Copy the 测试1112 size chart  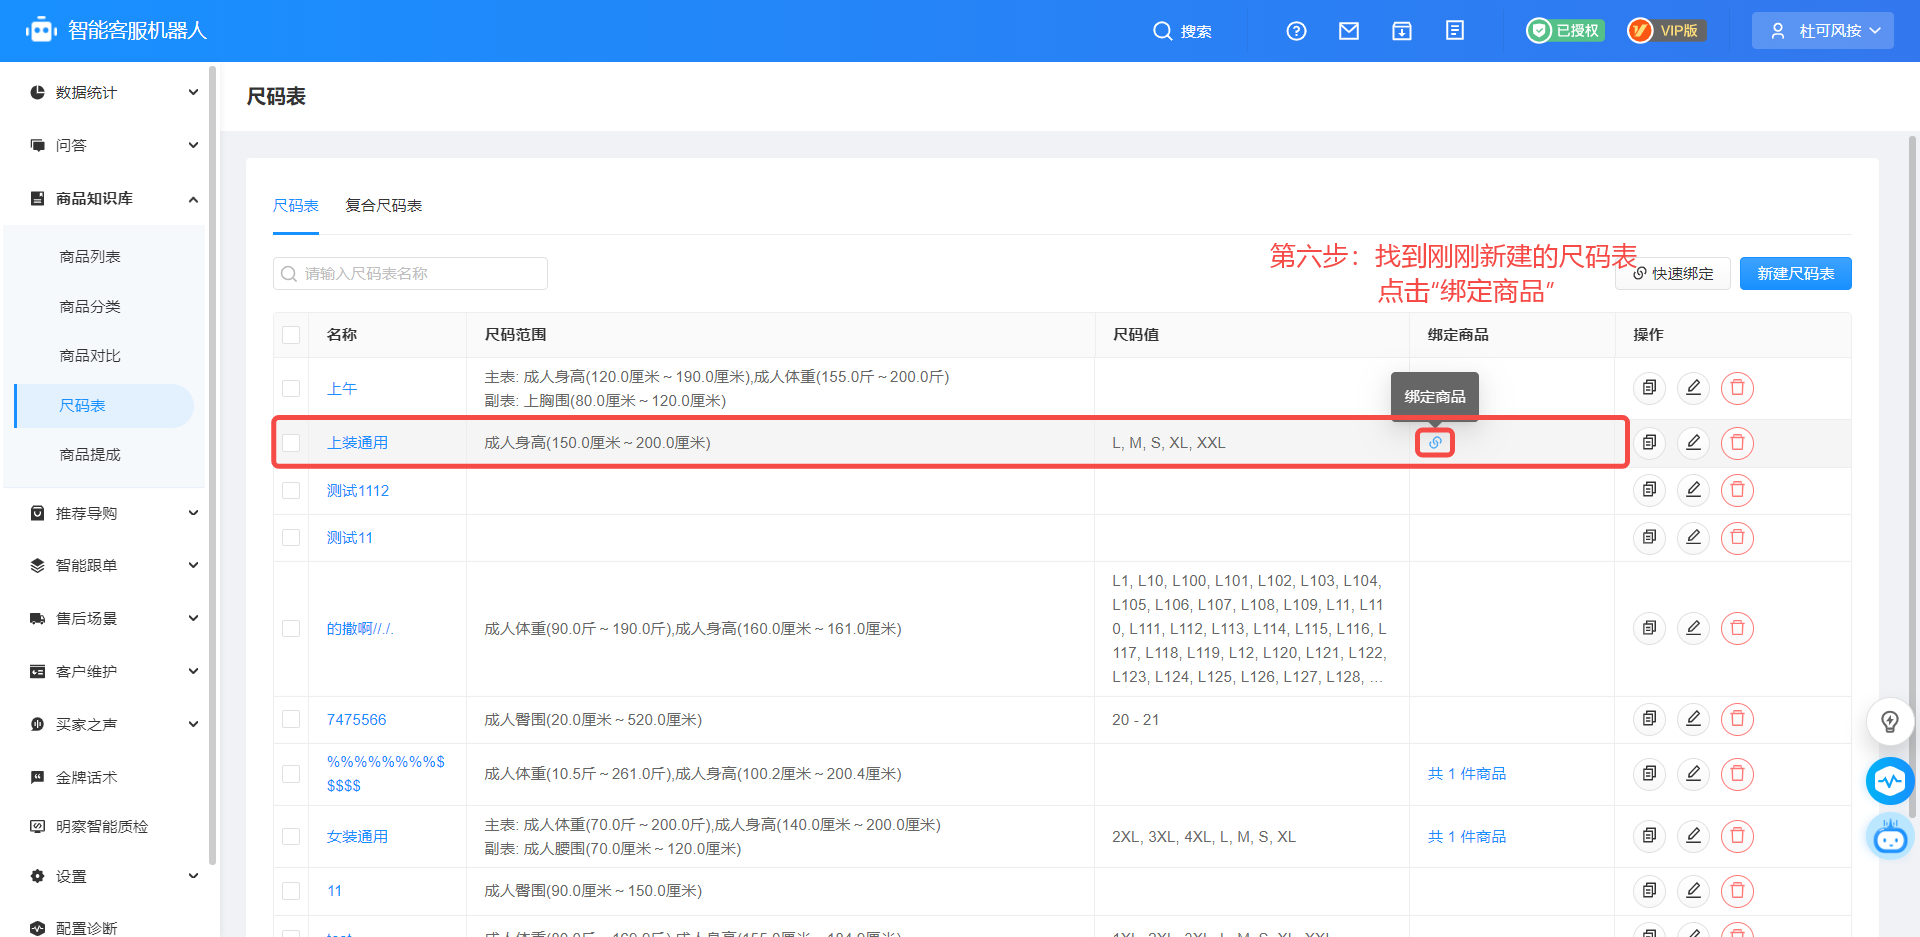point(1649,490)
